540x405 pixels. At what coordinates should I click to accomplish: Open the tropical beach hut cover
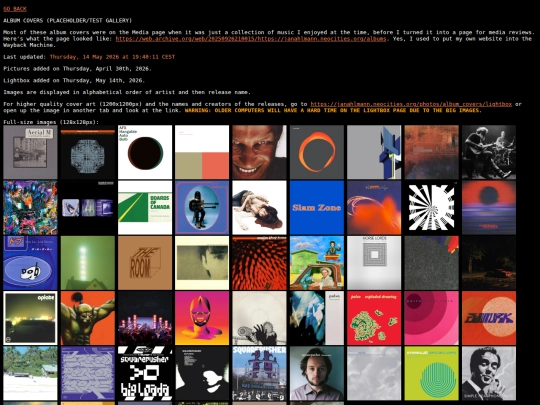pyautogui.click(x=30, y=373)
